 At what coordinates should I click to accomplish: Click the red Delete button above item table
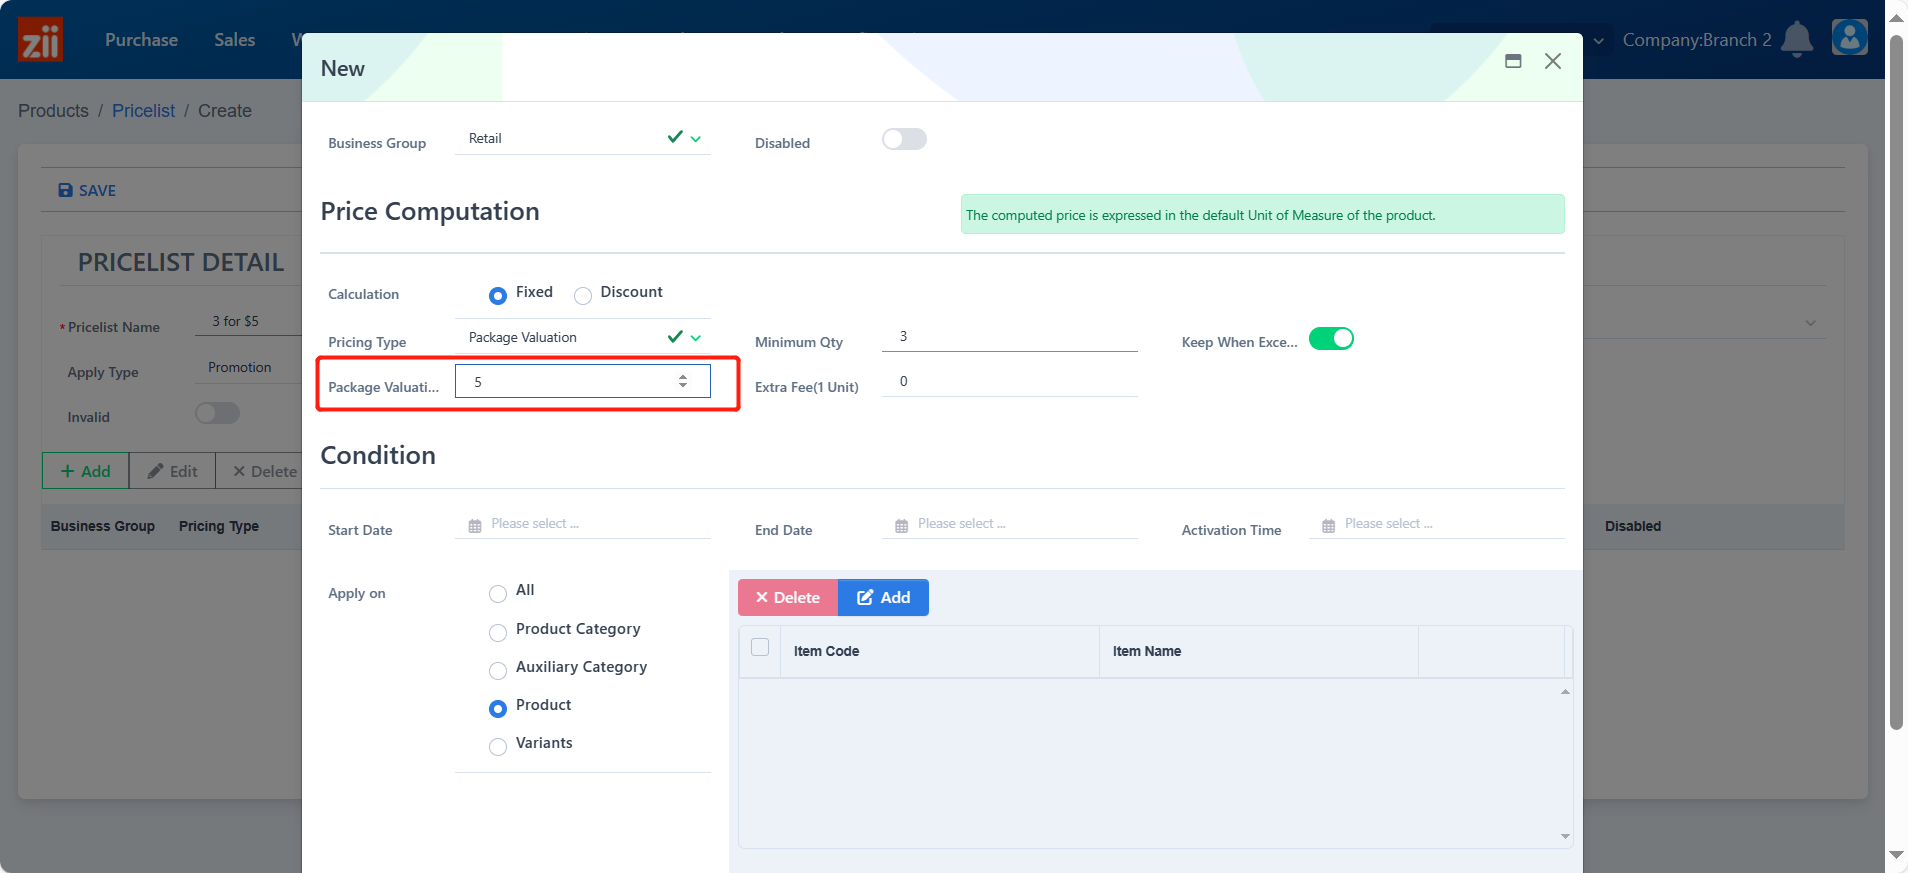pyautogui.click(x=788, y=597)
